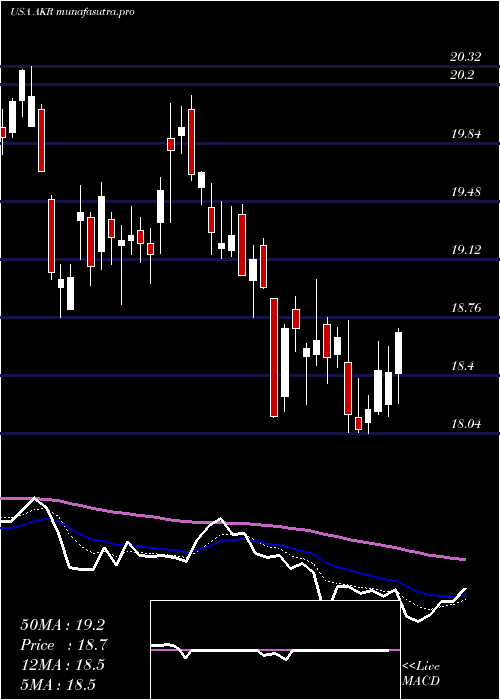500x700 pixels.
Task: Click the 'USA AKR munafasutra.pro' chart title
Action: coord(72,12)
